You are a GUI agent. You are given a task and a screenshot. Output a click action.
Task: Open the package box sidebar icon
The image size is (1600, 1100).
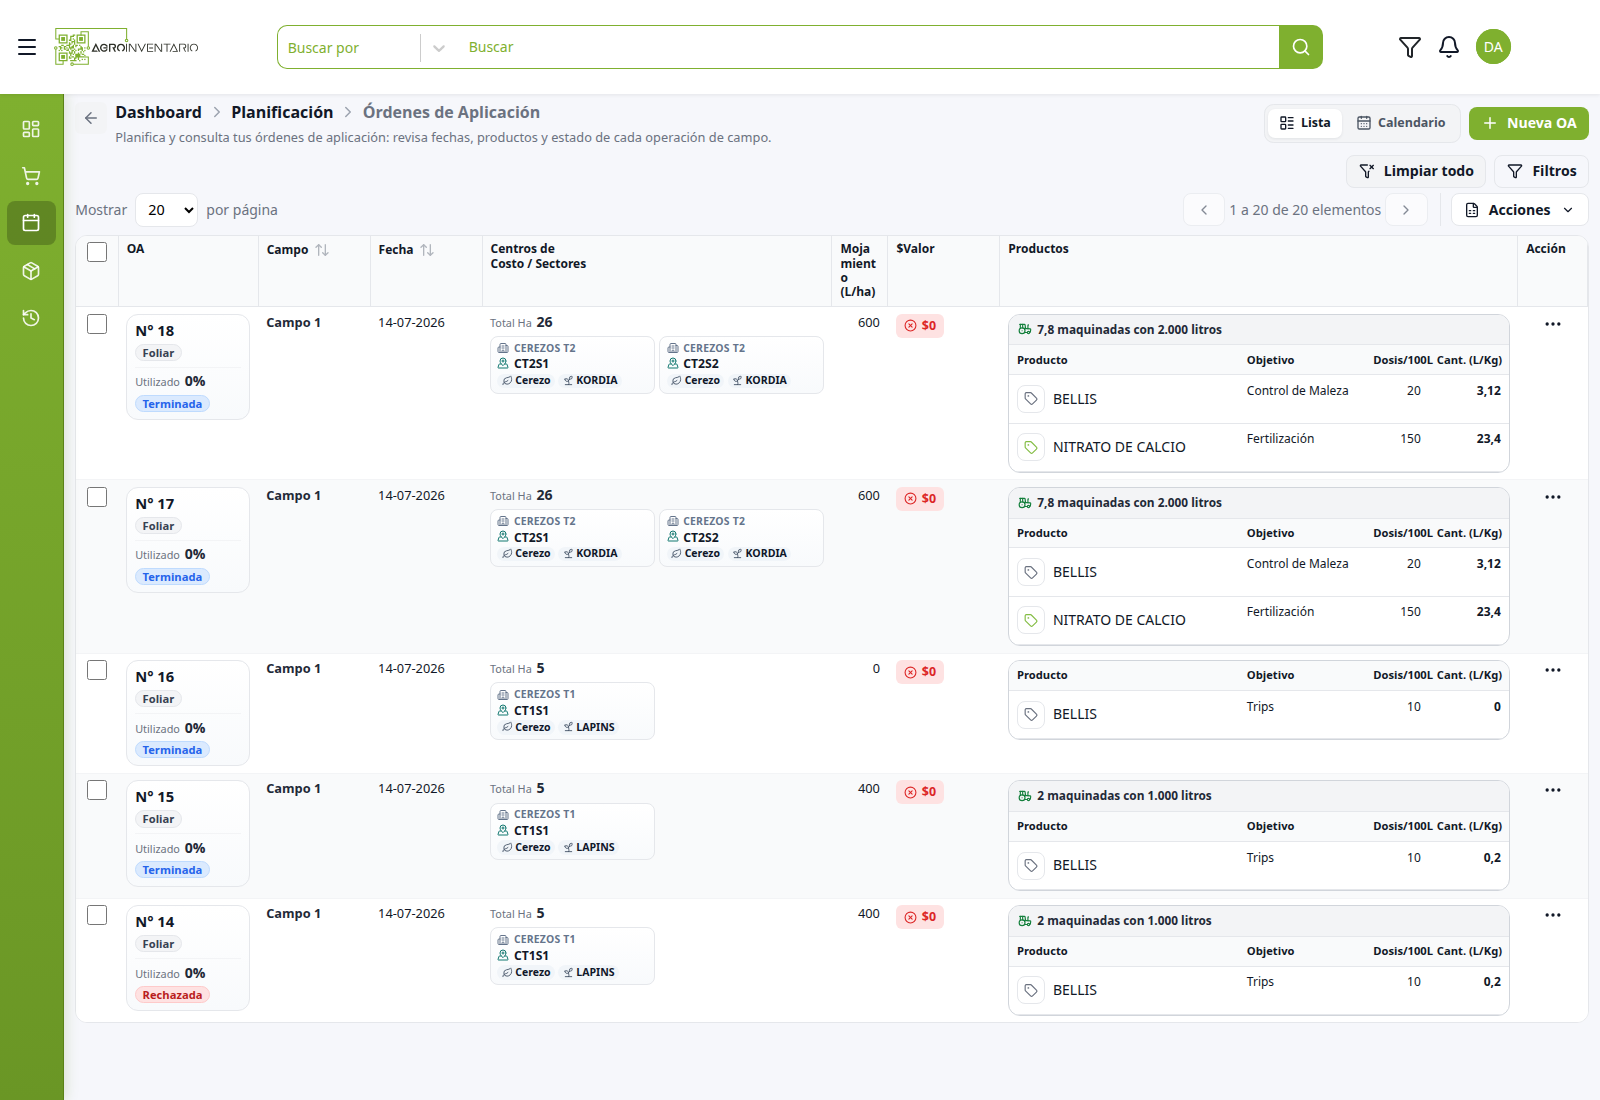coord(31,271)
